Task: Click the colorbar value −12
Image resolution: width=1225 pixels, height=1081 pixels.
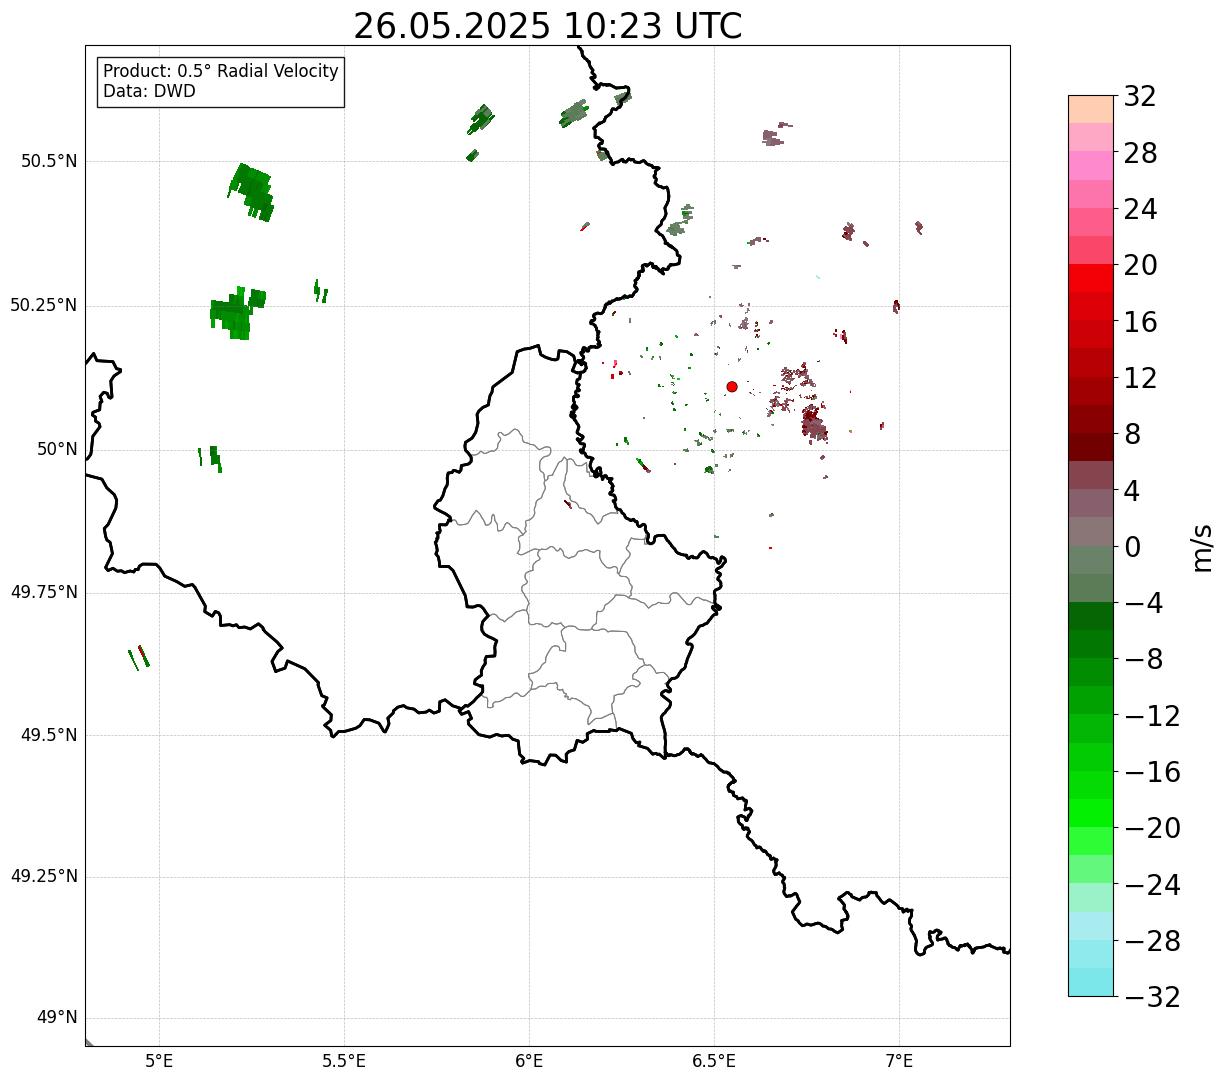Action: pos(1152,716)
